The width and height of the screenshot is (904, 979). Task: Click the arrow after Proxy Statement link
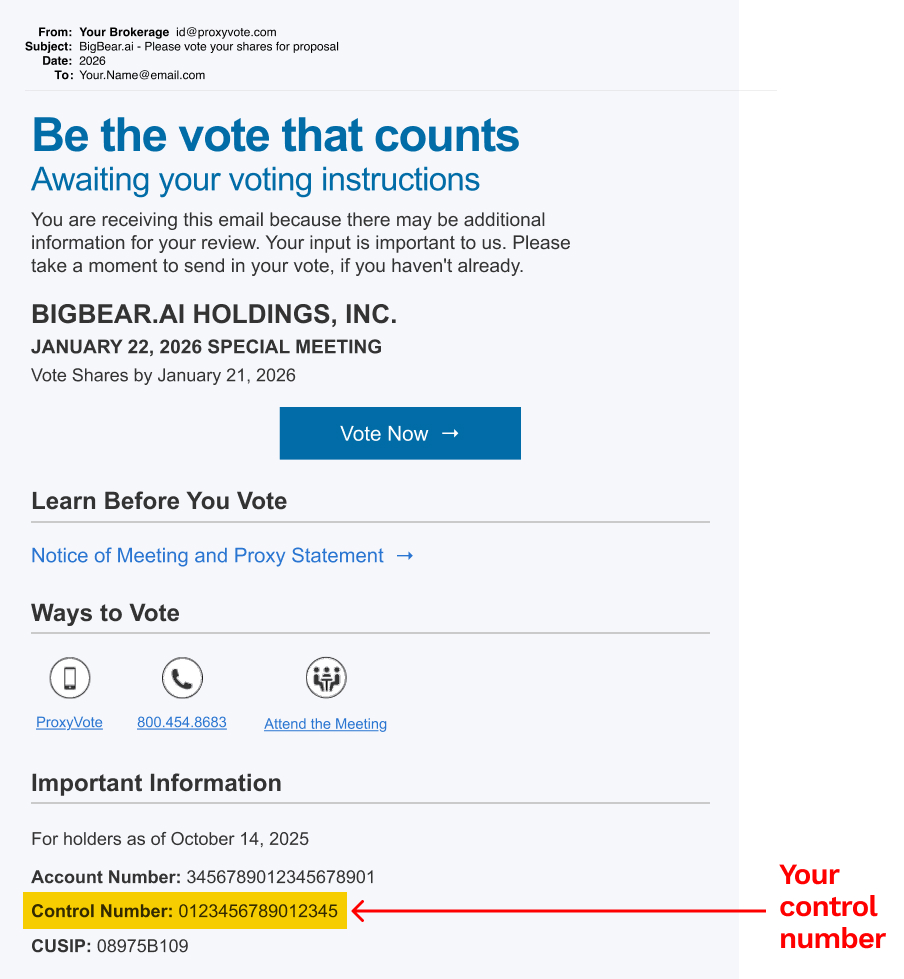[x=405, y=556]
